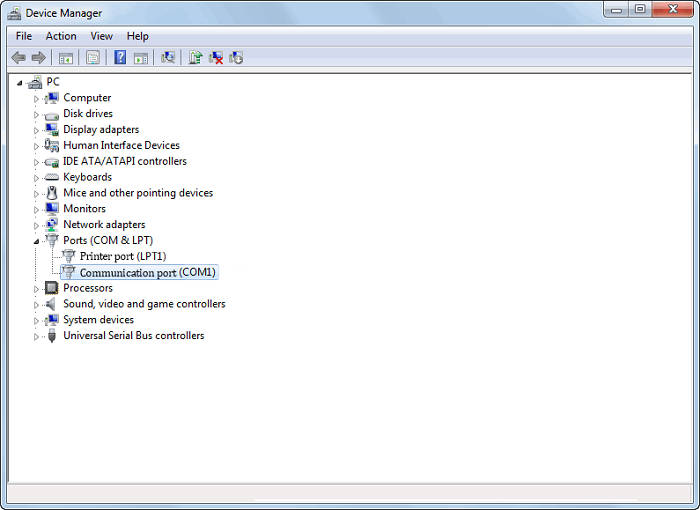This screenshot has height=510, width=700.
Task: Click the IDE ATA/ATAPI controllers icon
Action: pos(52,162)
